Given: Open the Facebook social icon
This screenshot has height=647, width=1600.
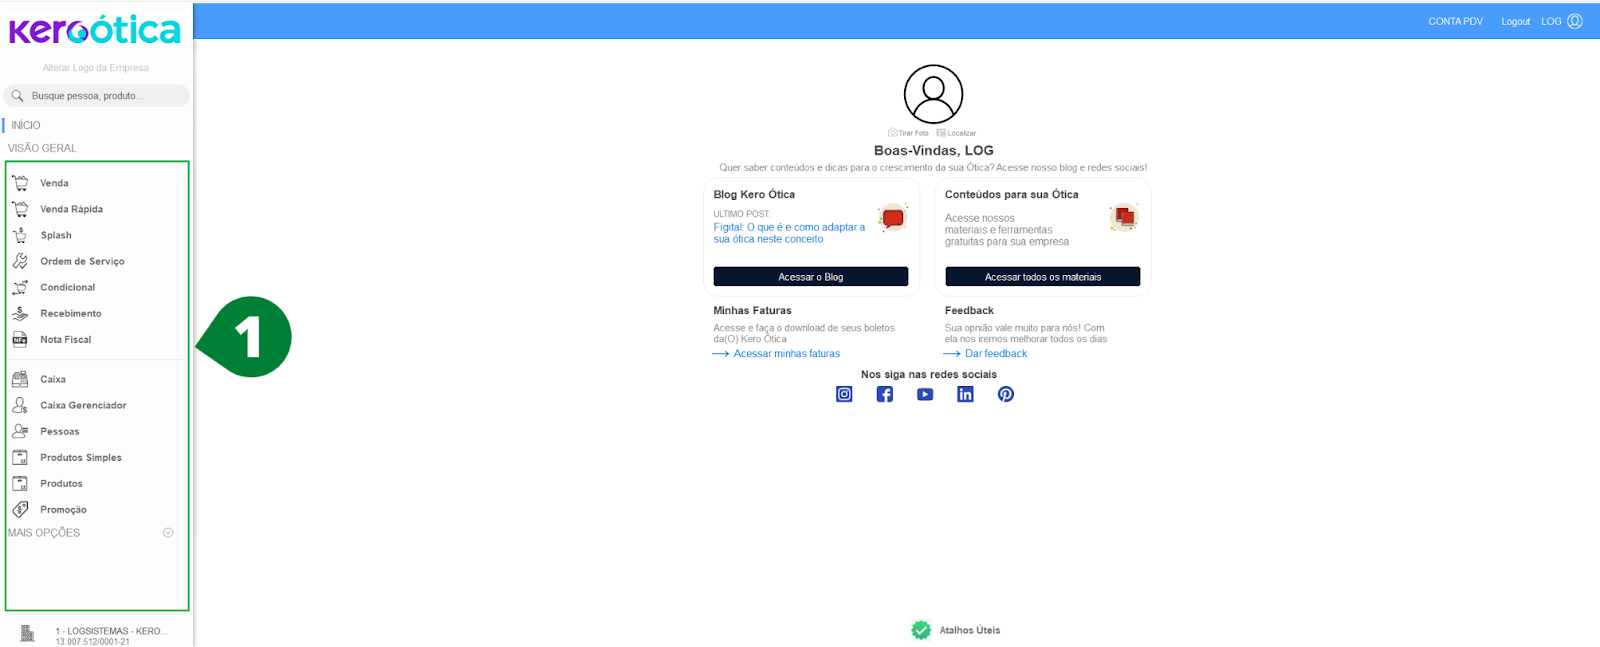Looking at the screenshot, I should point(885,394).
